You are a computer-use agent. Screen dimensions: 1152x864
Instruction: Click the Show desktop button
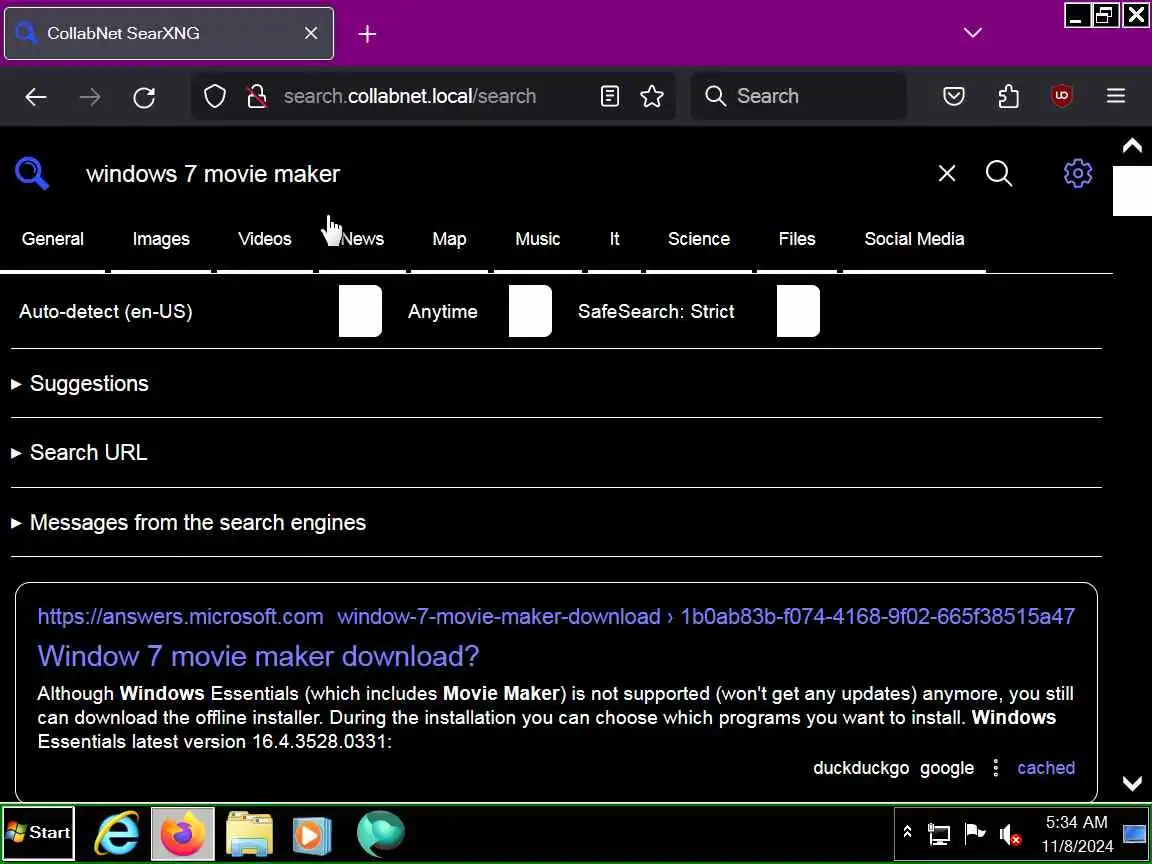pos(1134,833)
